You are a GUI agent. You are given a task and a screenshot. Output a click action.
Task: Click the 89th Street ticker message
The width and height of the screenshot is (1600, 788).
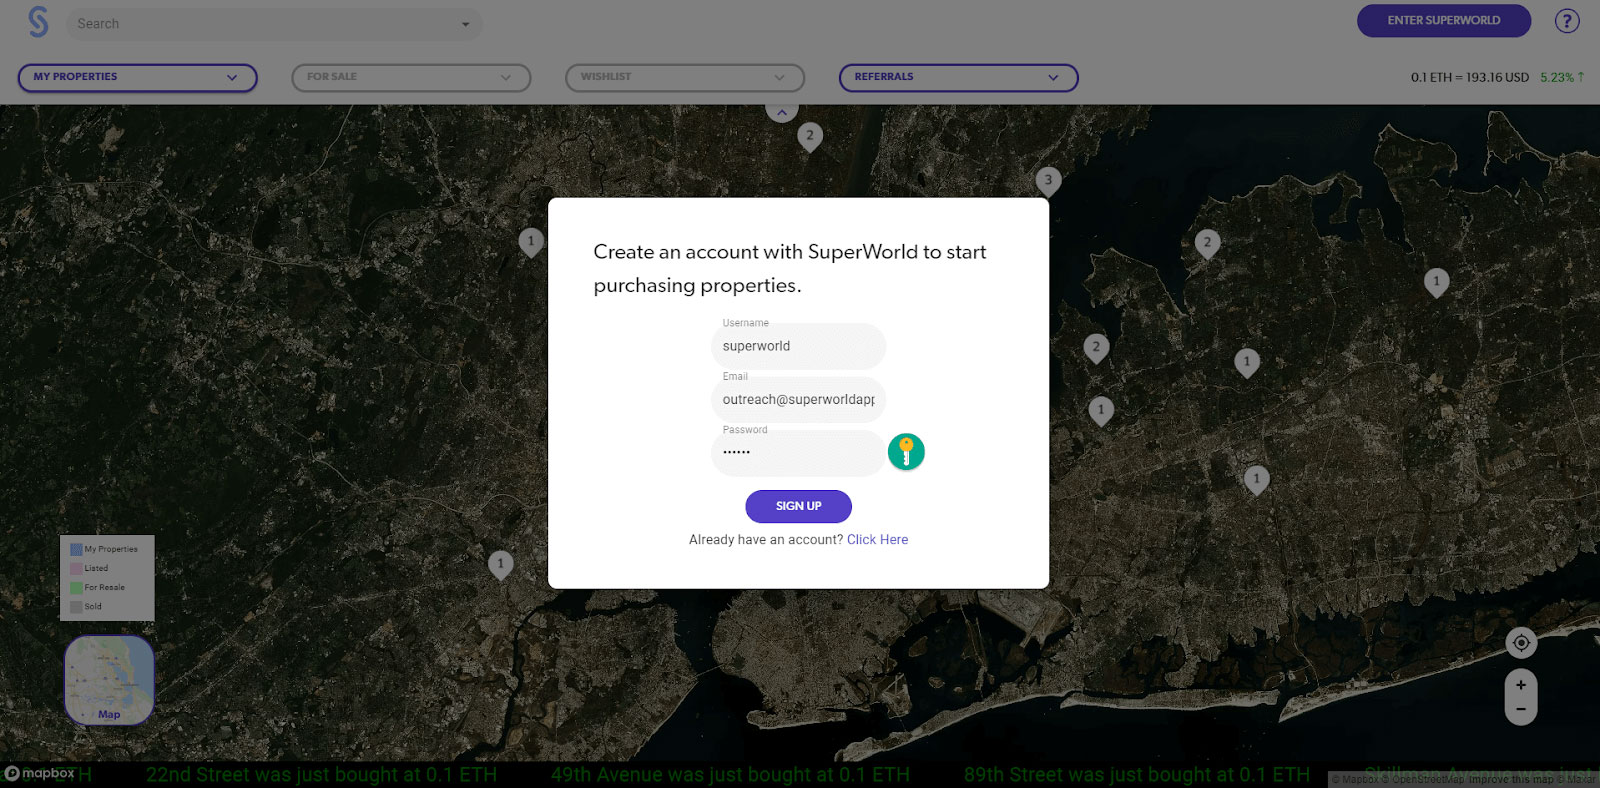(1137, 774)
